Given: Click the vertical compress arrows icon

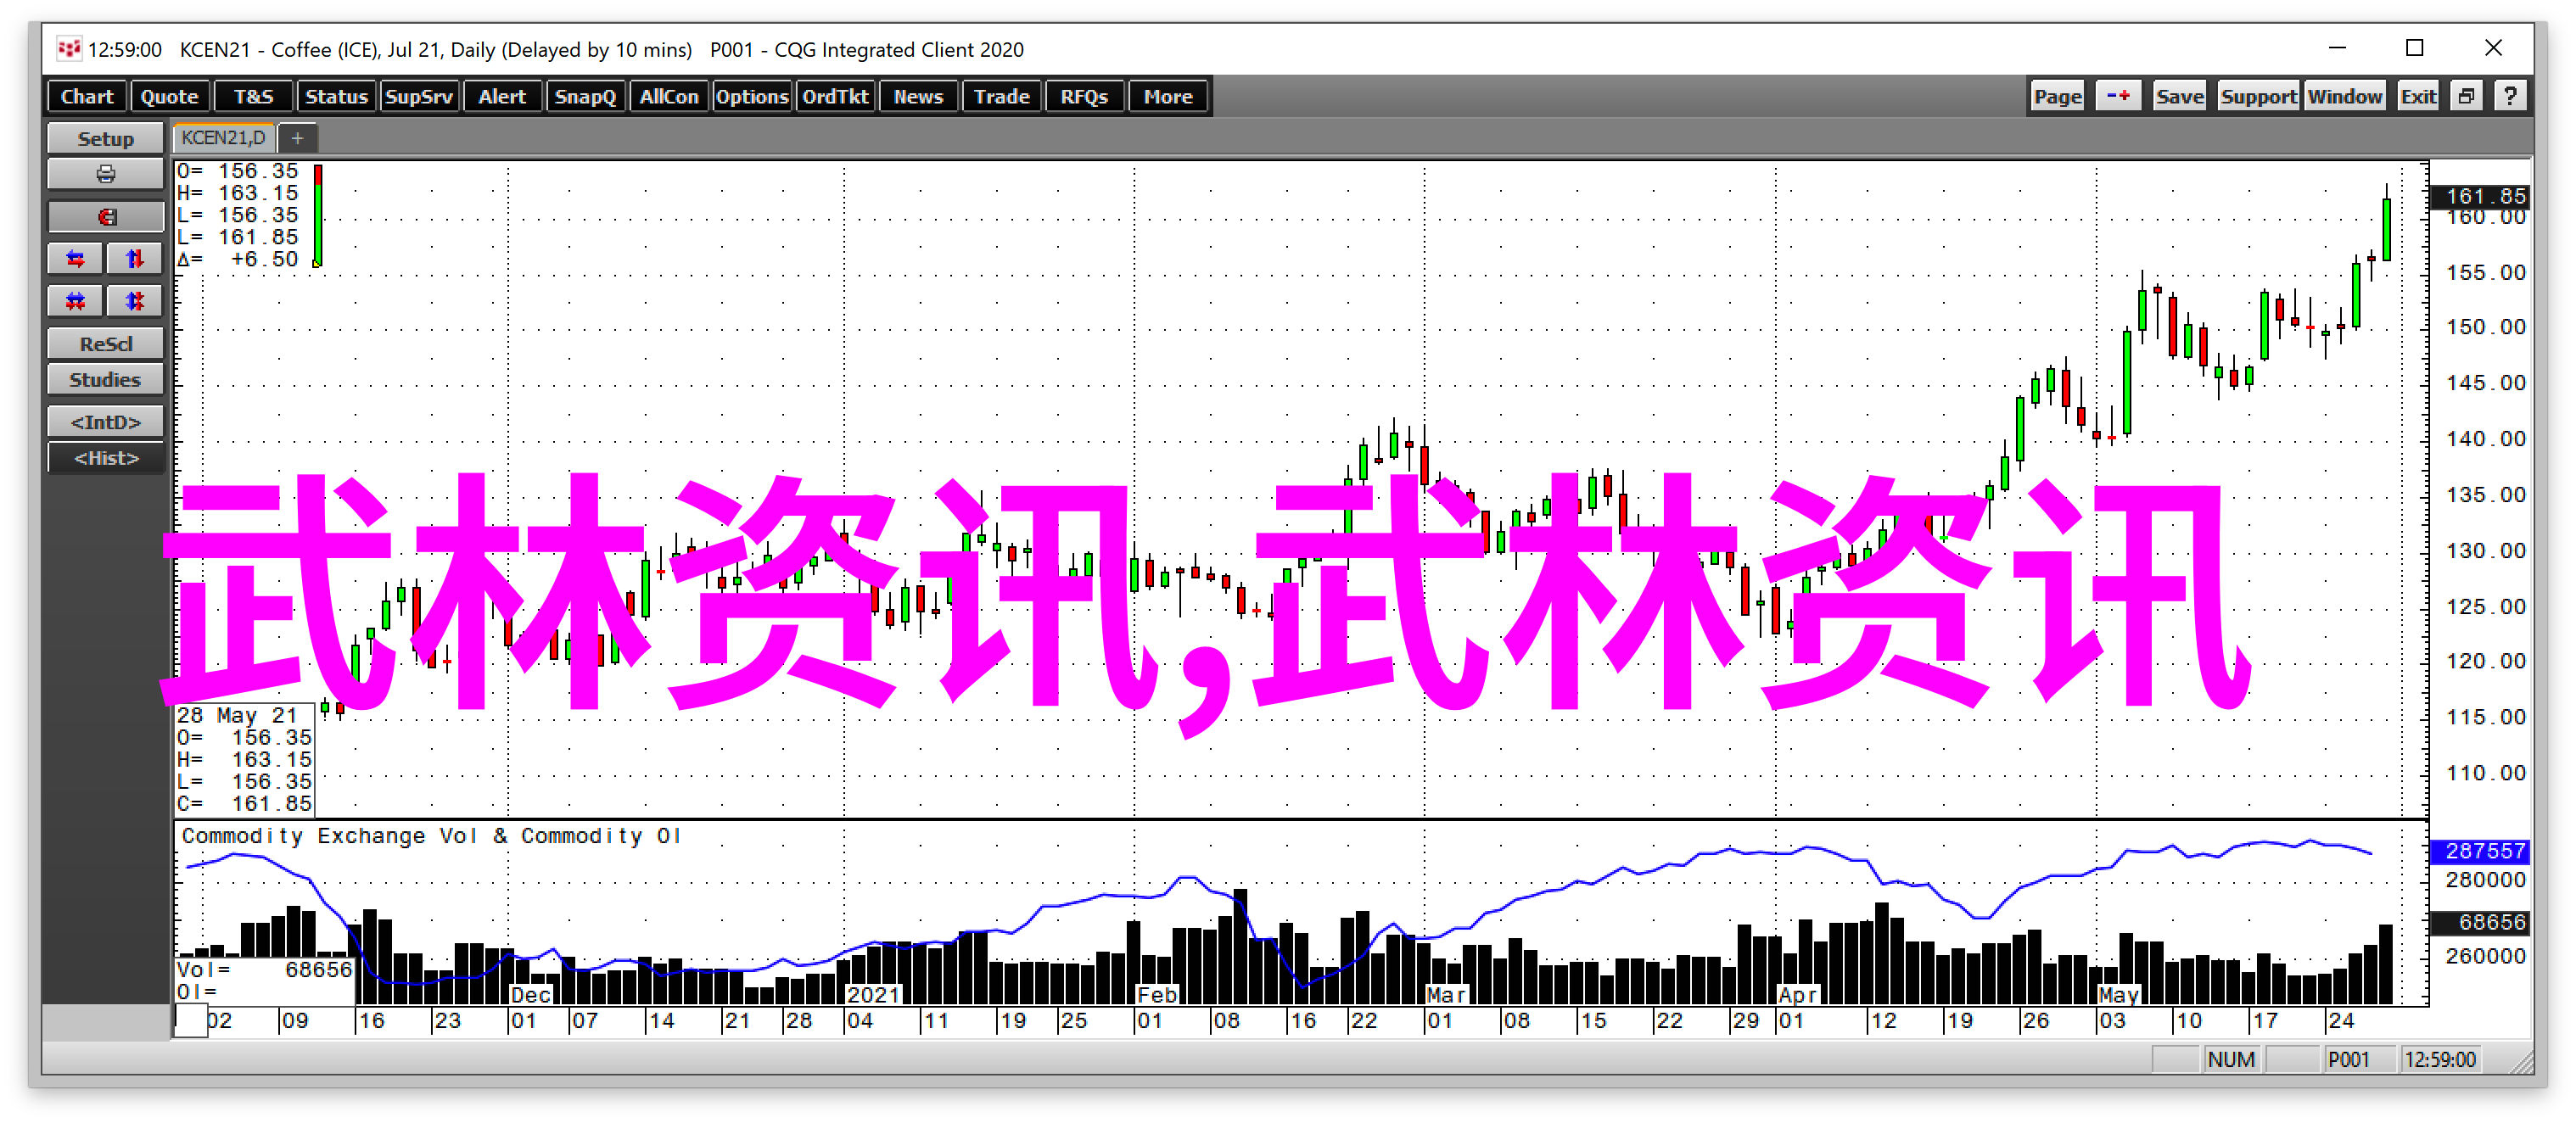Looking at the screenshot, I should point(134,301).
